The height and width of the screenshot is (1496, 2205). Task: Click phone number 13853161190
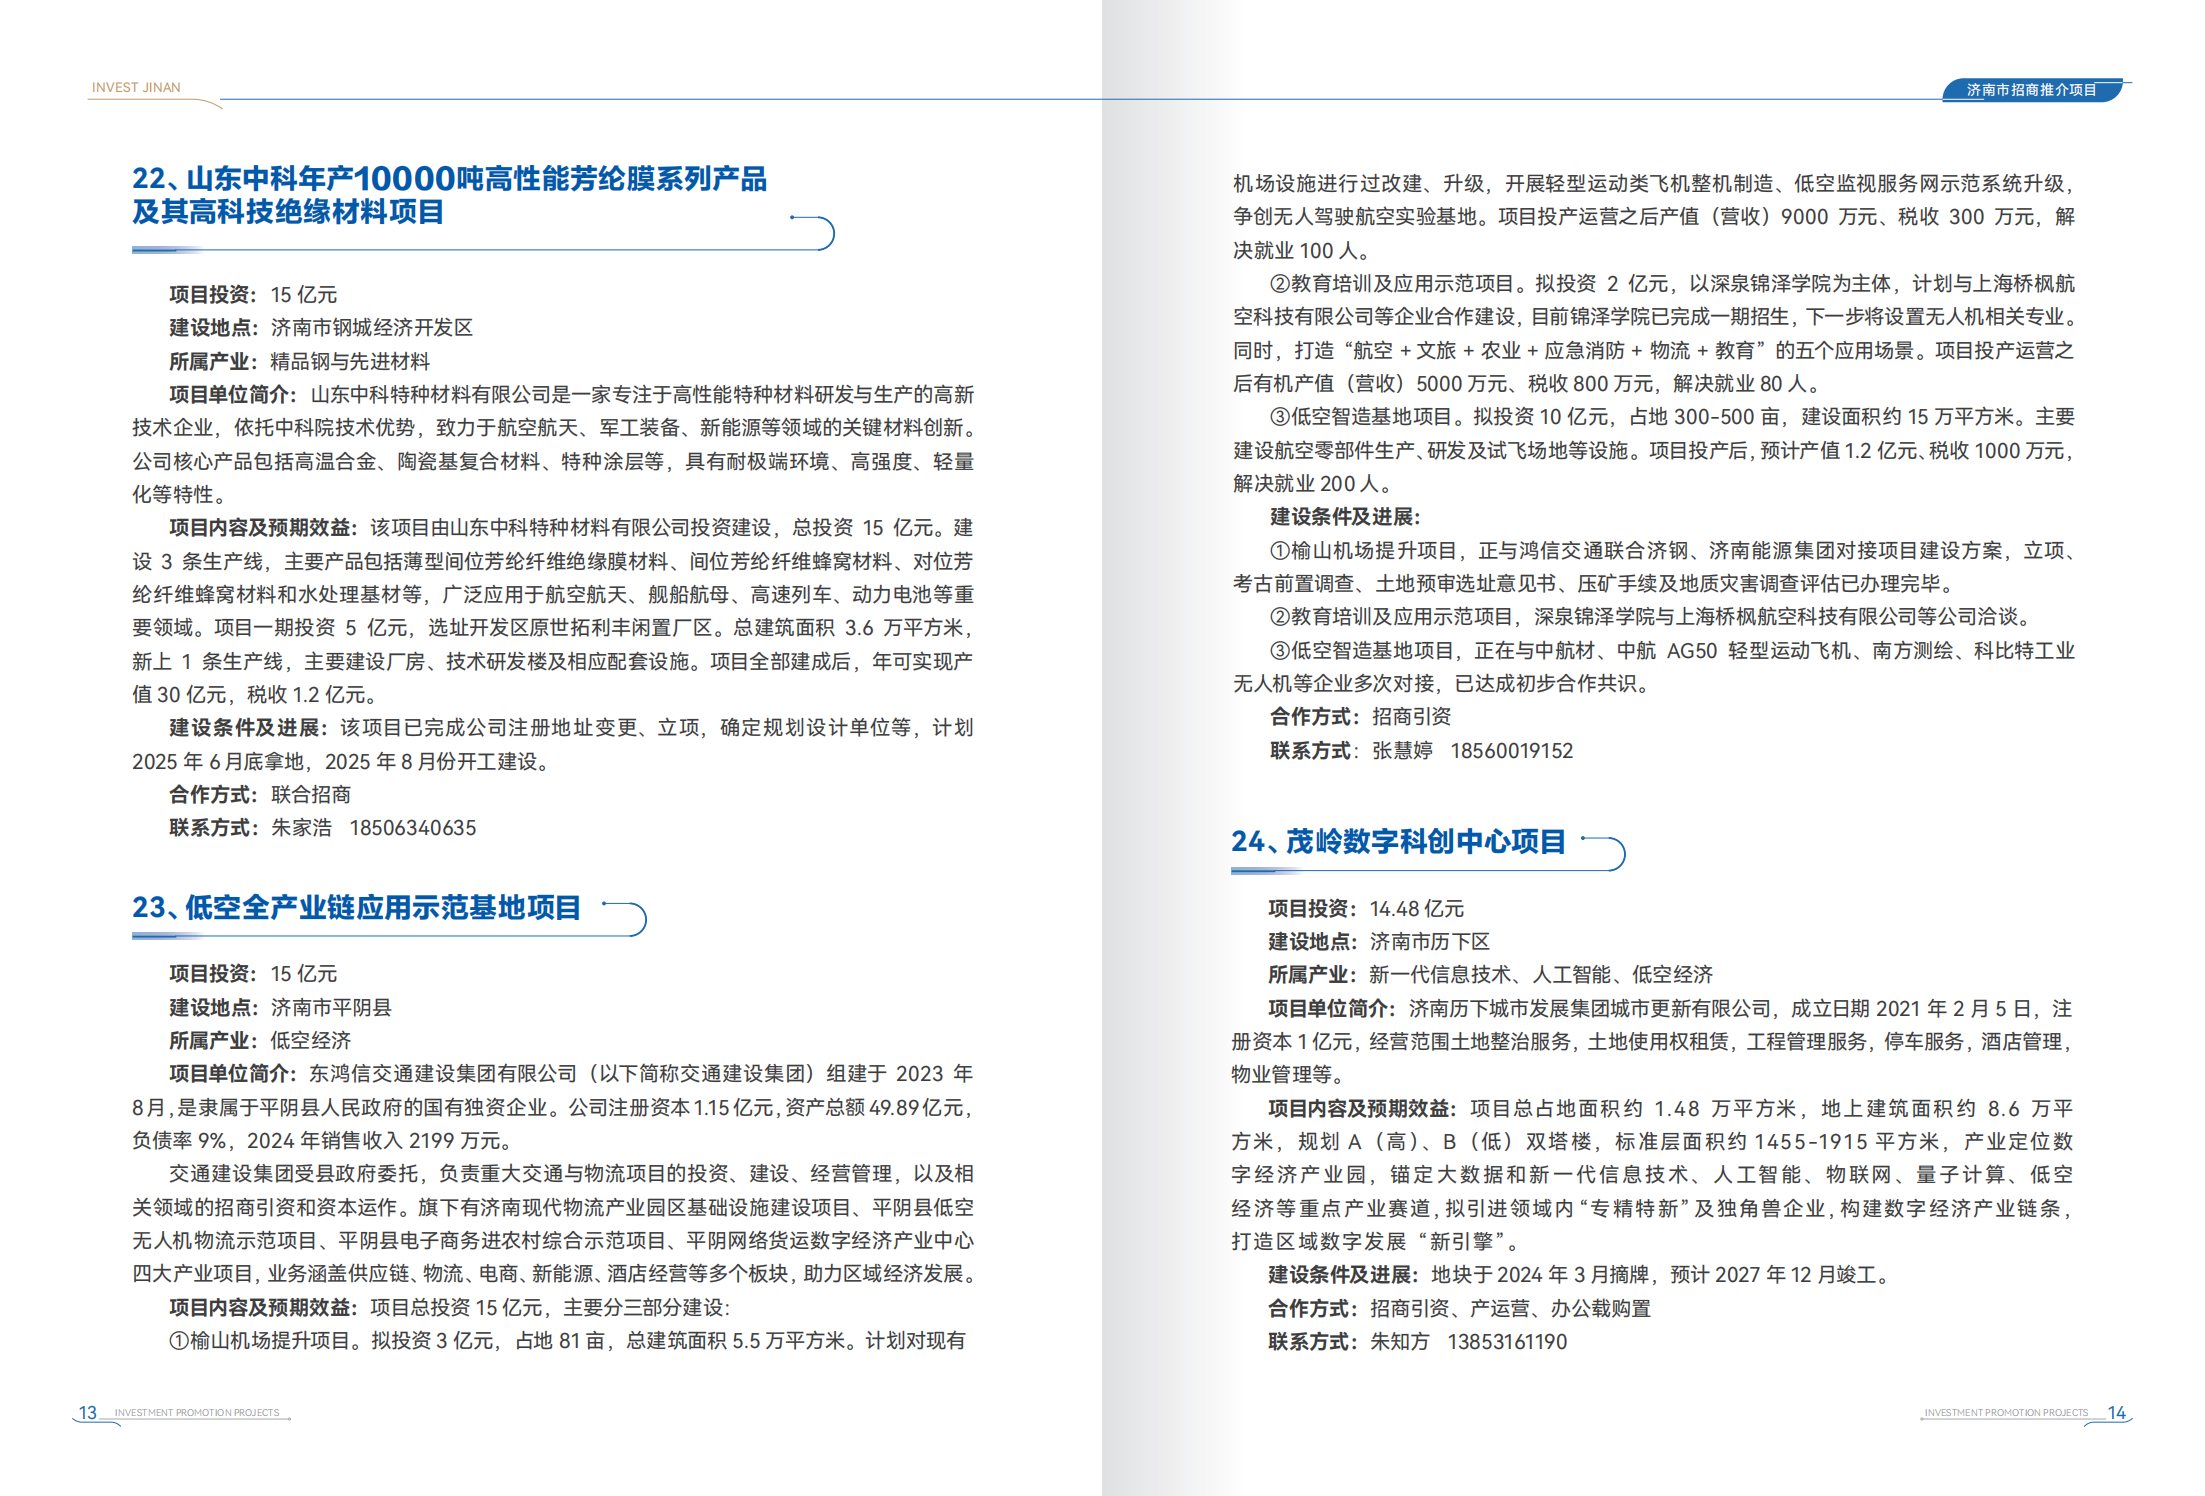(1506, 1342)
